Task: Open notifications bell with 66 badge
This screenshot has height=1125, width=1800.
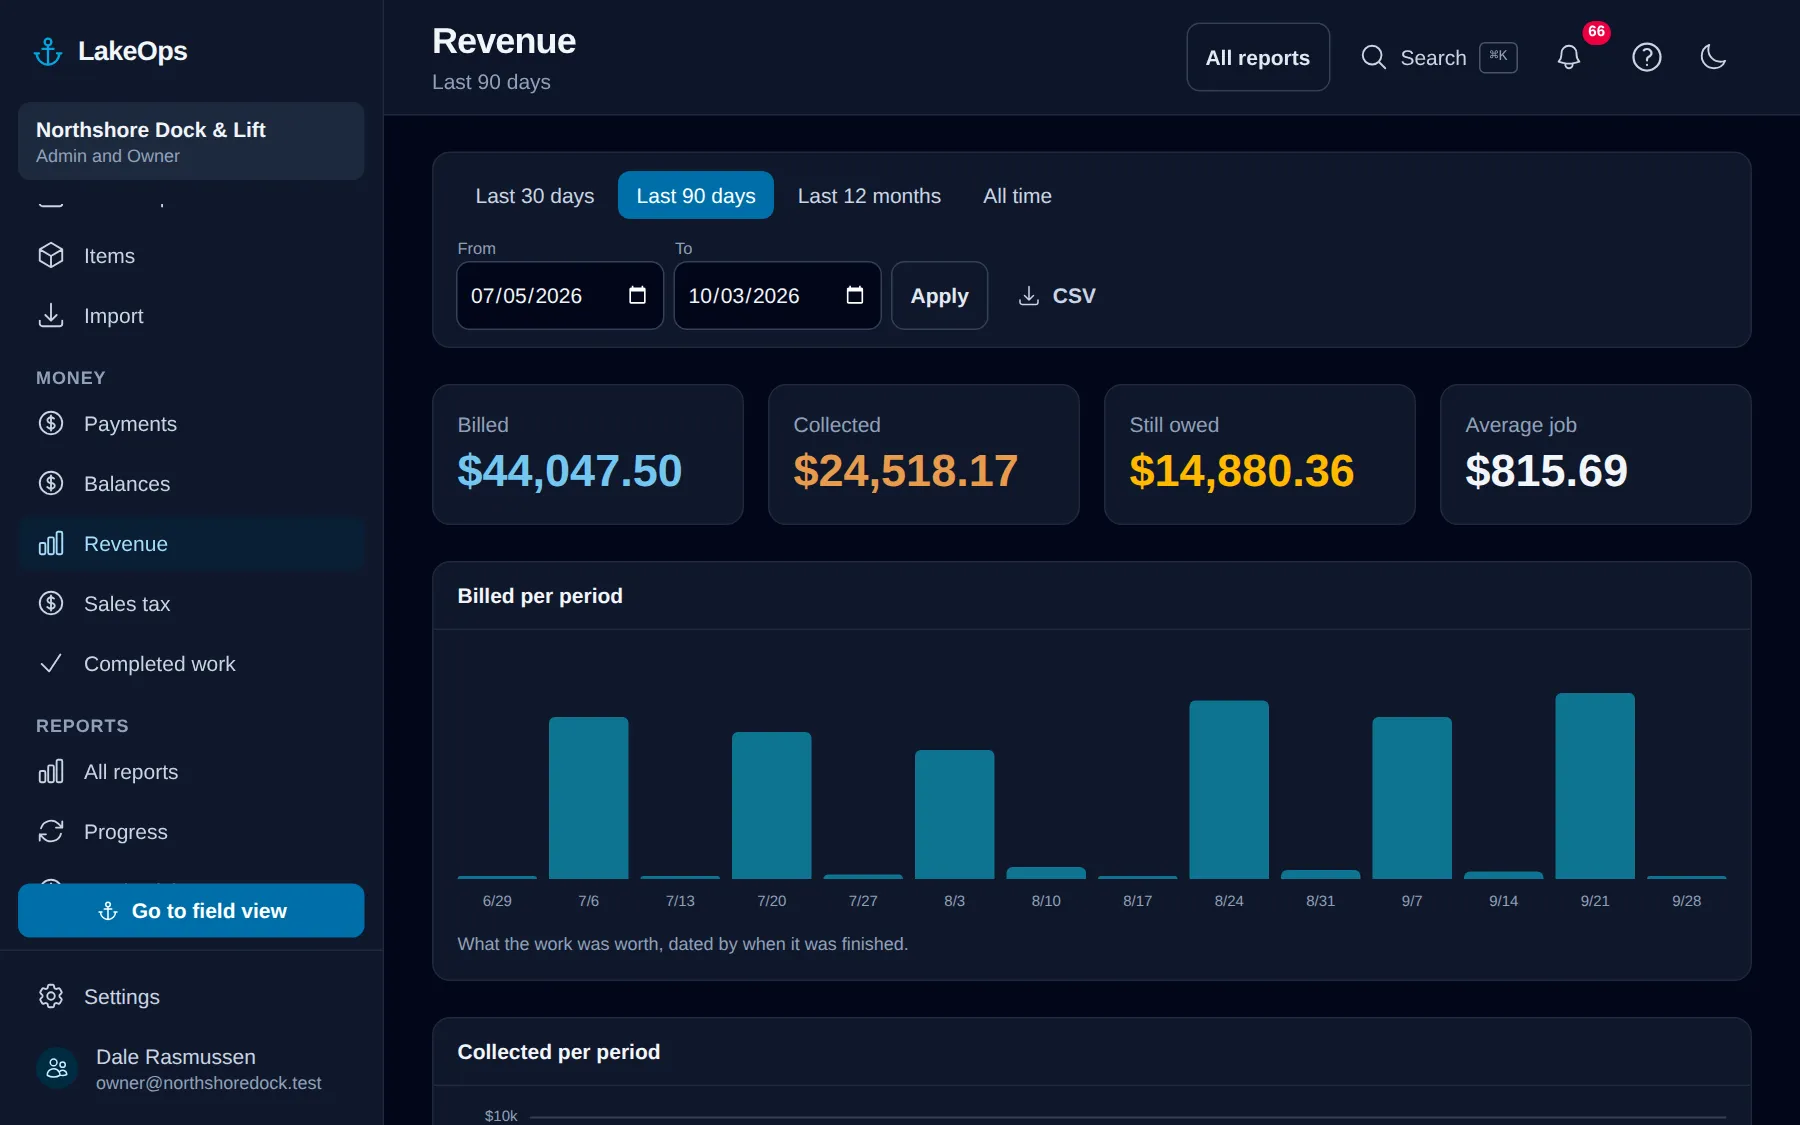Action: [x=1569, y=57]
